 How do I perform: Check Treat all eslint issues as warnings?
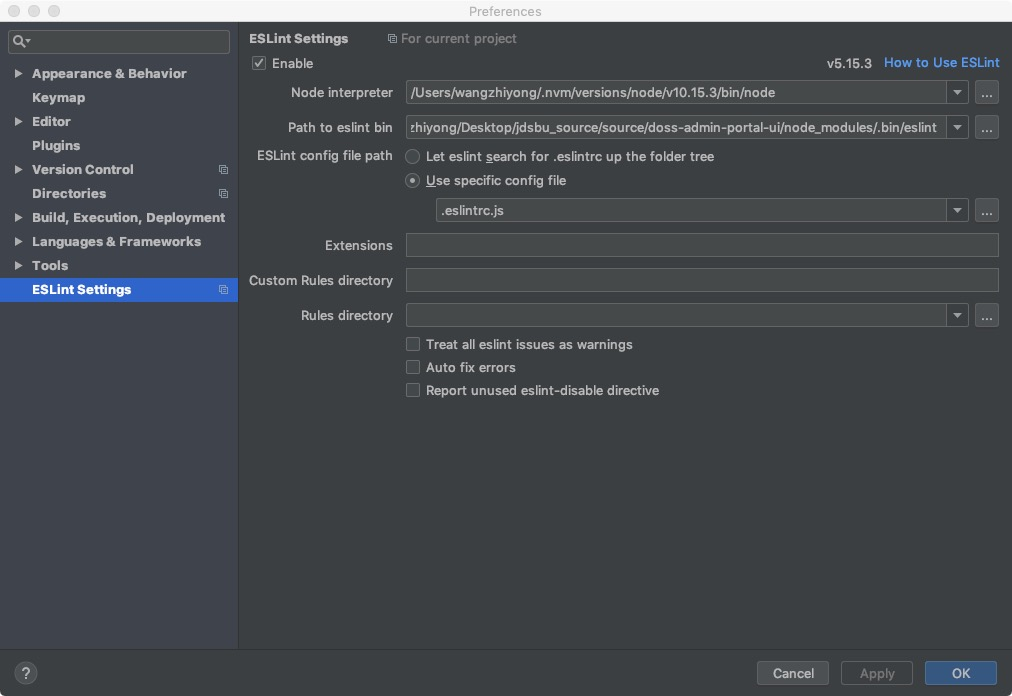[x=413, y=344]
